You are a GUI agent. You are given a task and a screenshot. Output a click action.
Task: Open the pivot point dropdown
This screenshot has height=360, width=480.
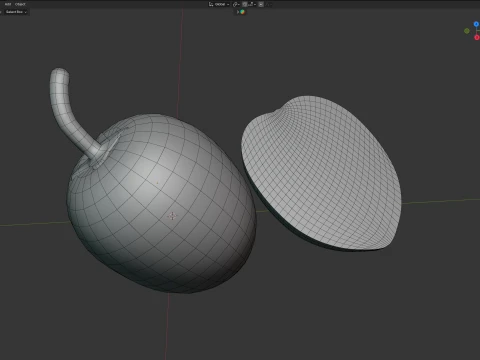tap(236, 4)
